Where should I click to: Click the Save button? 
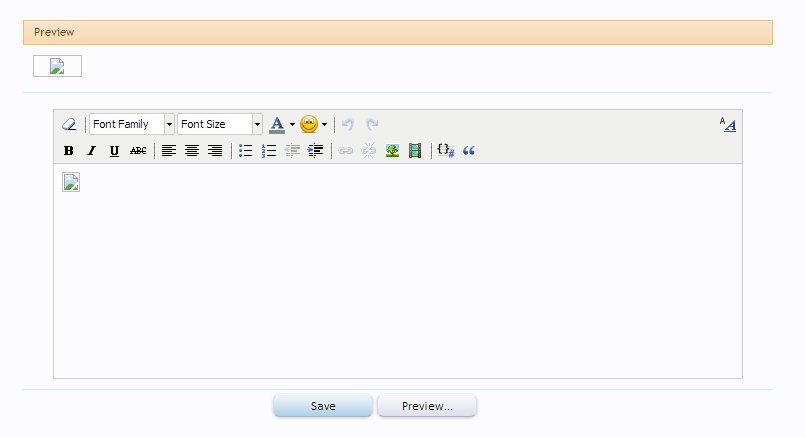point(323,406)
